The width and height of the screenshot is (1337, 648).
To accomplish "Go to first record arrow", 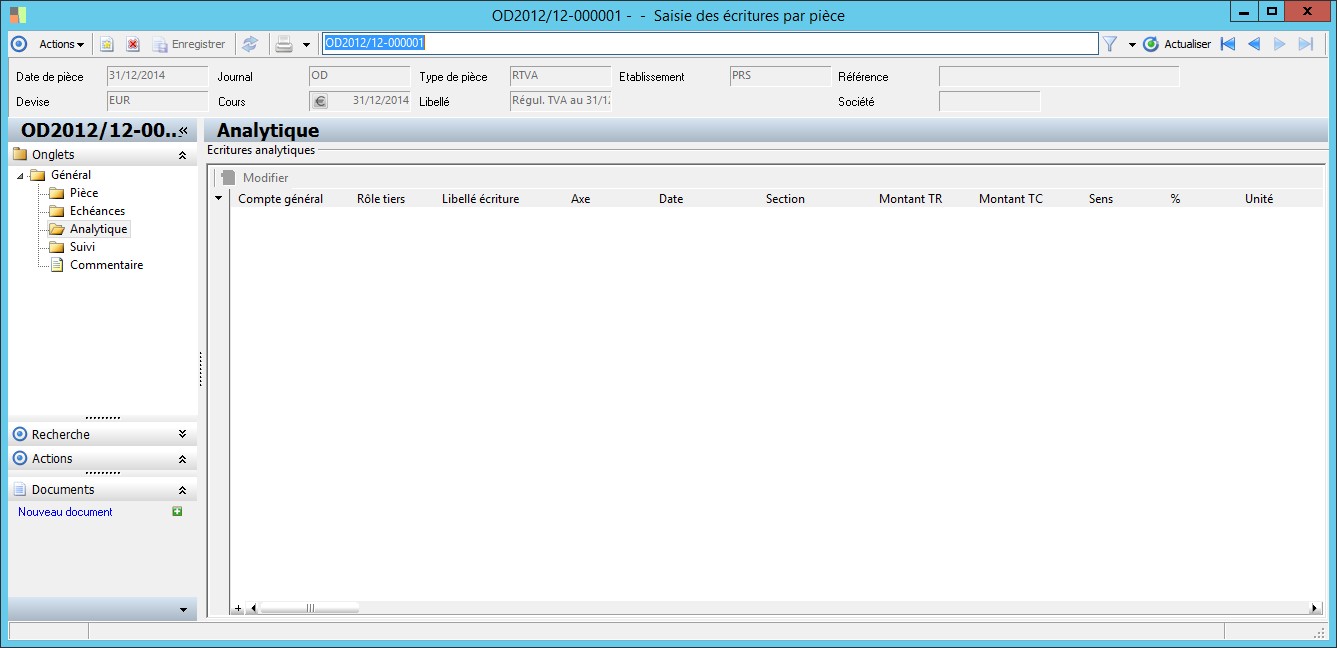I will point(1228,44).
